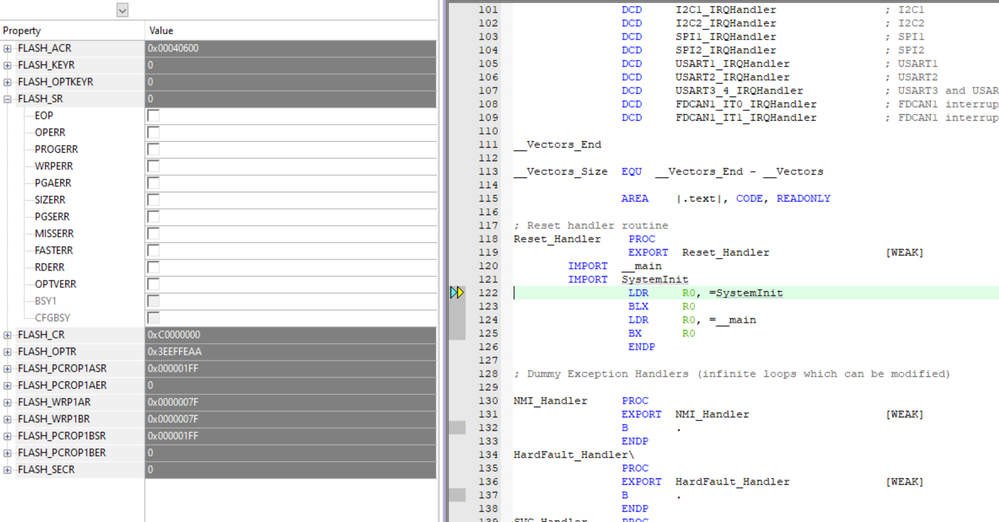This screenshot has width=999, height=522.
Task: Expand the FLASH_ACR register
Action: 7,48
